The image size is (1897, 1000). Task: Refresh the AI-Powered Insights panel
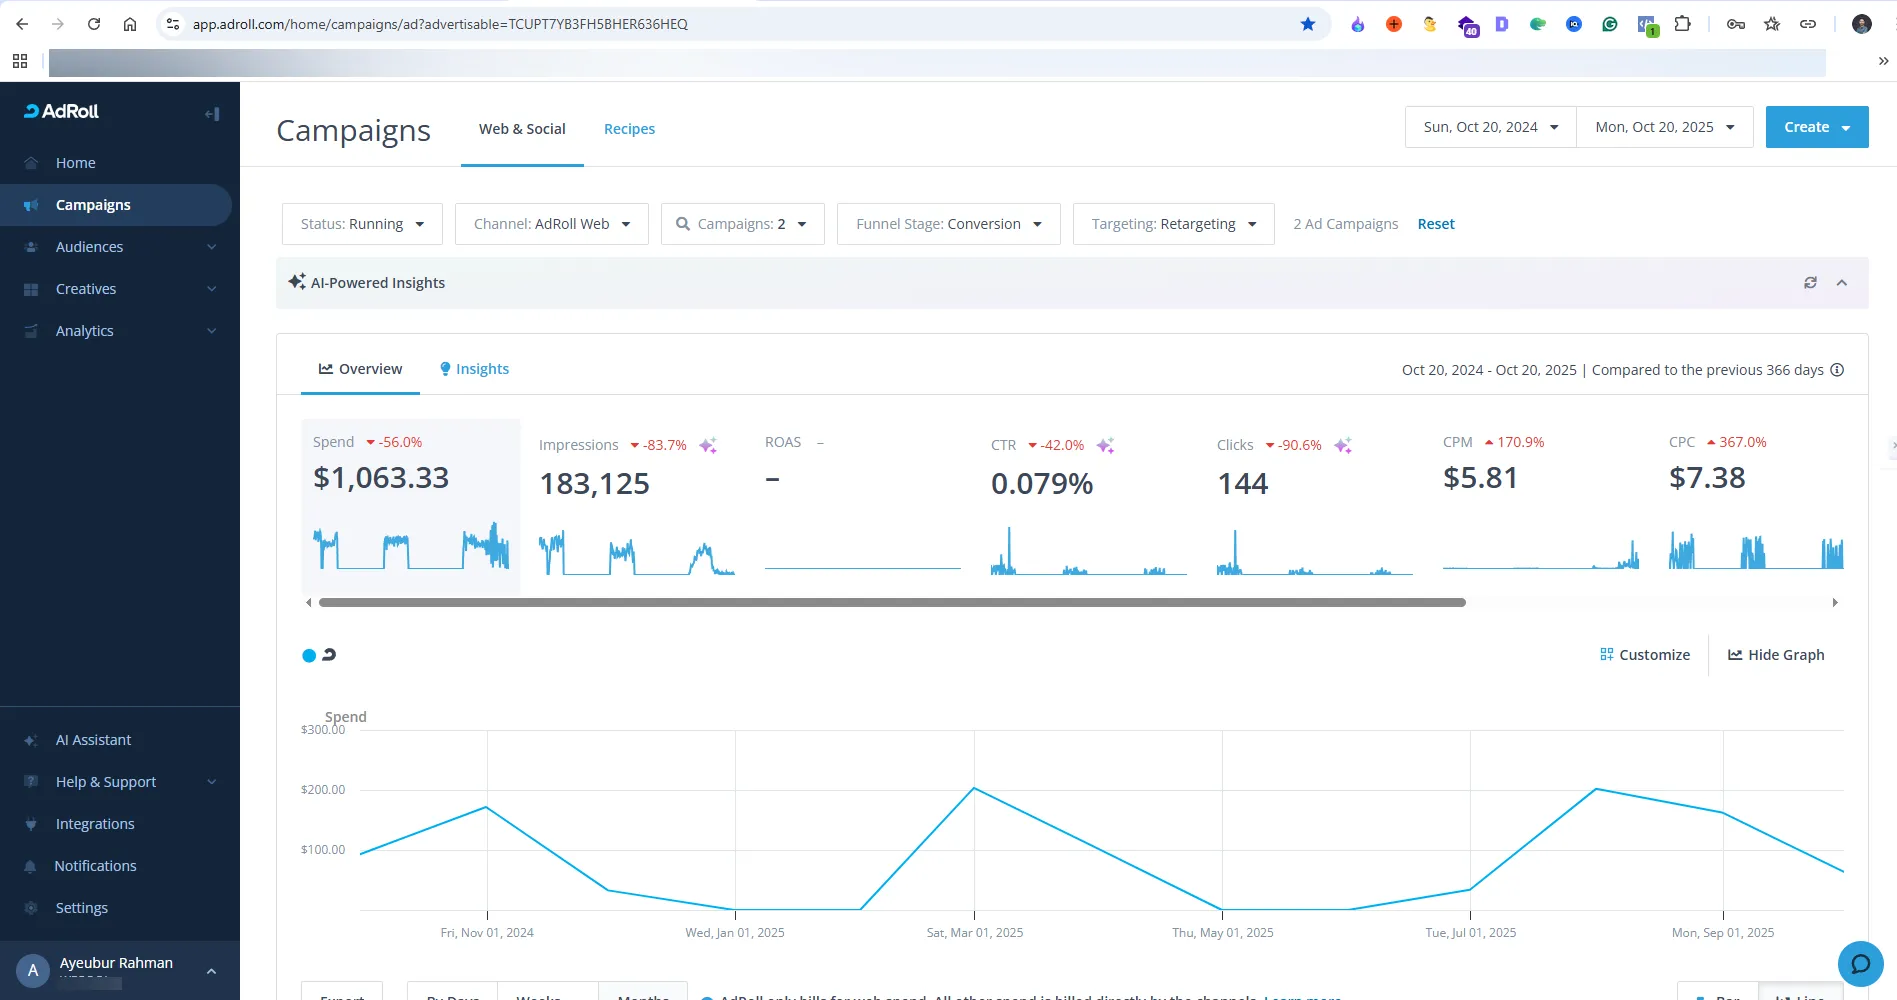point(1810,283)
